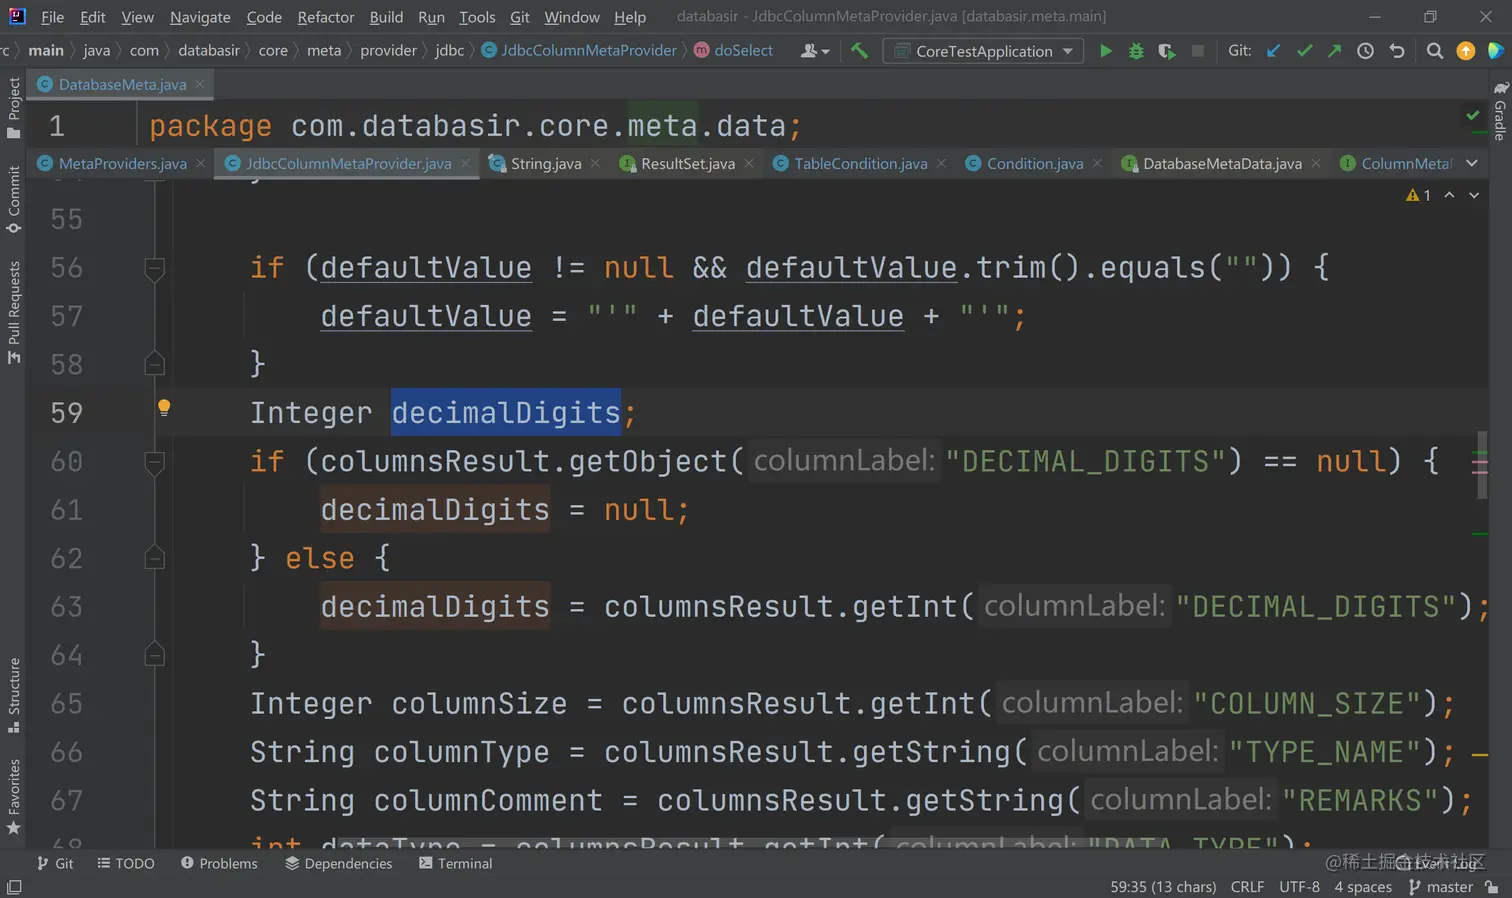1512x898 pixels.
Task: Click the Run with Coverage icon
Action: coord(1166,50)
